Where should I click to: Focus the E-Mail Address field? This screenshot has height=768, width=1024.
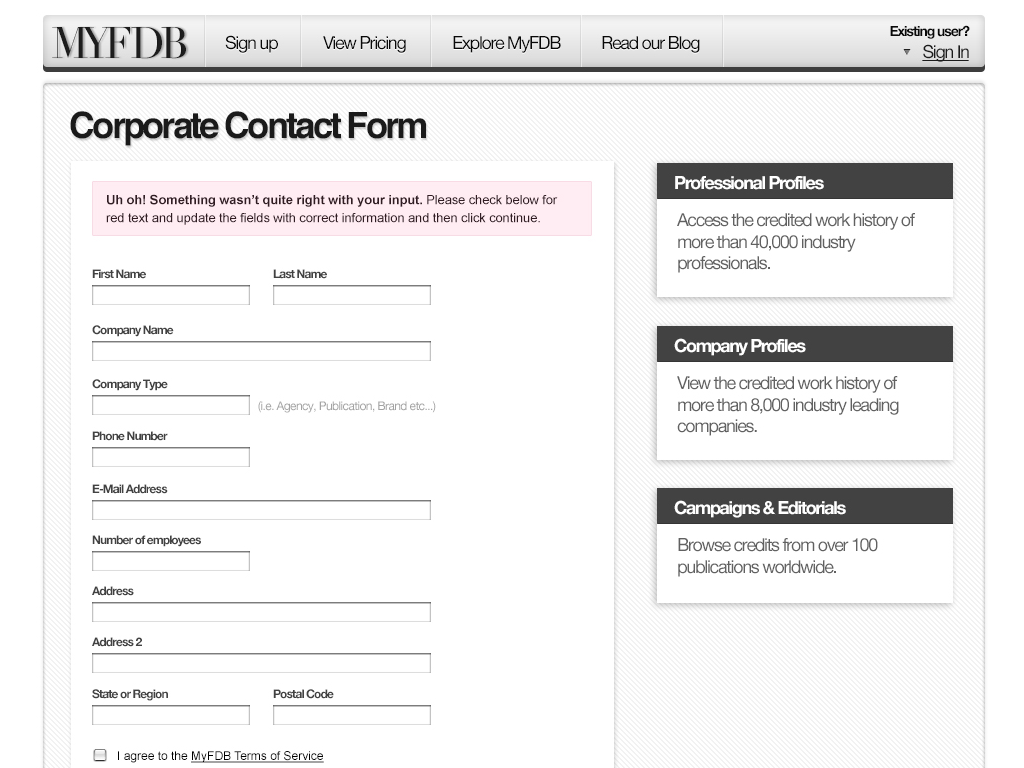point(261,510)
